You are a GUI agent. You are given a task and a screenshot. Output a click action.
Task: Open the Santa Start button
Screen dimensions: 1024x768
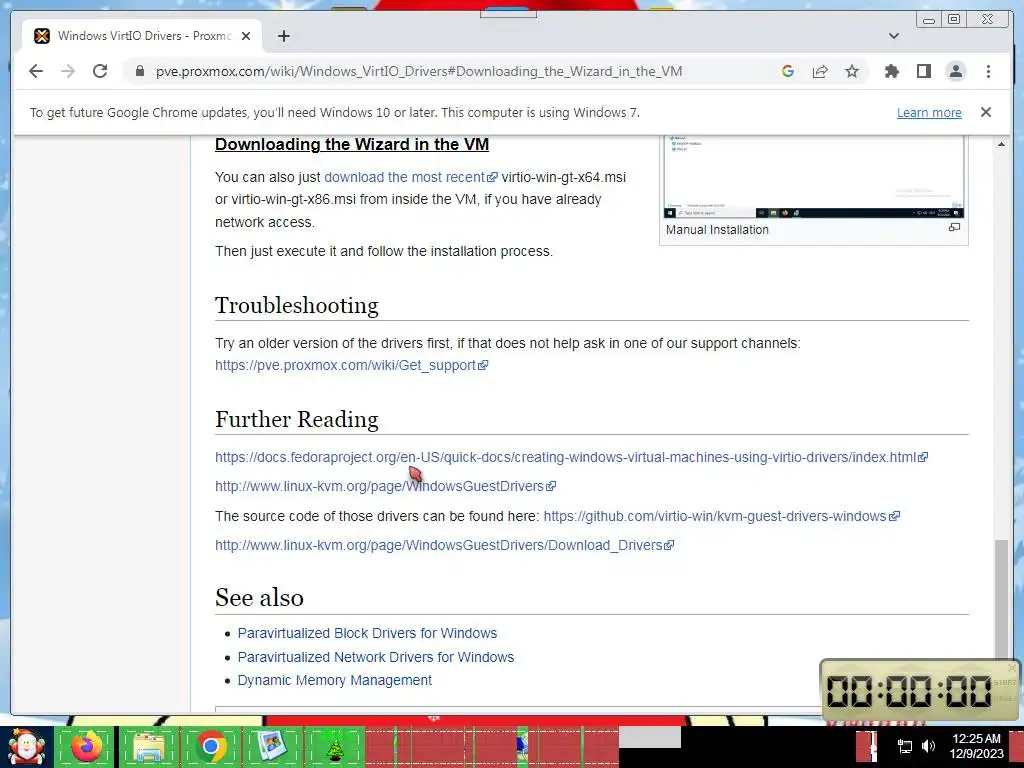[26, 747]
